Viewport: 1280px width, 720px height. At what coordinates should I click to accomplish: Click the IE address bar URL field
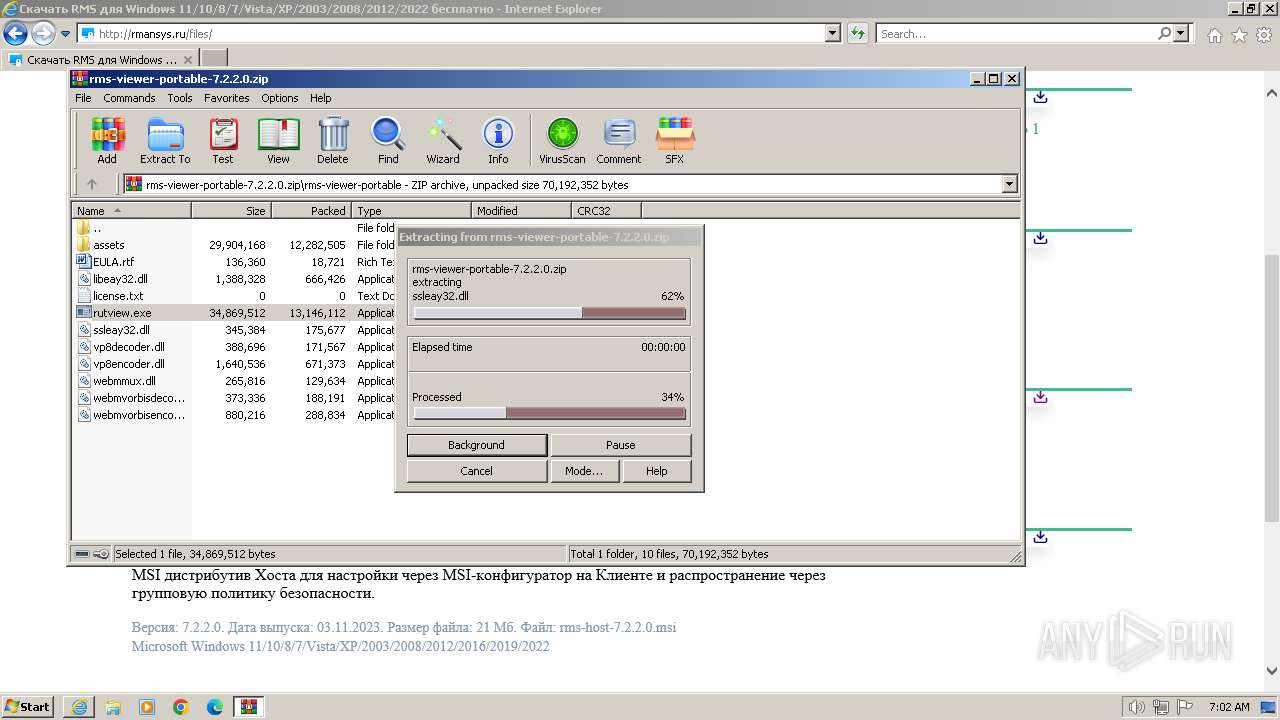(452, 33)
